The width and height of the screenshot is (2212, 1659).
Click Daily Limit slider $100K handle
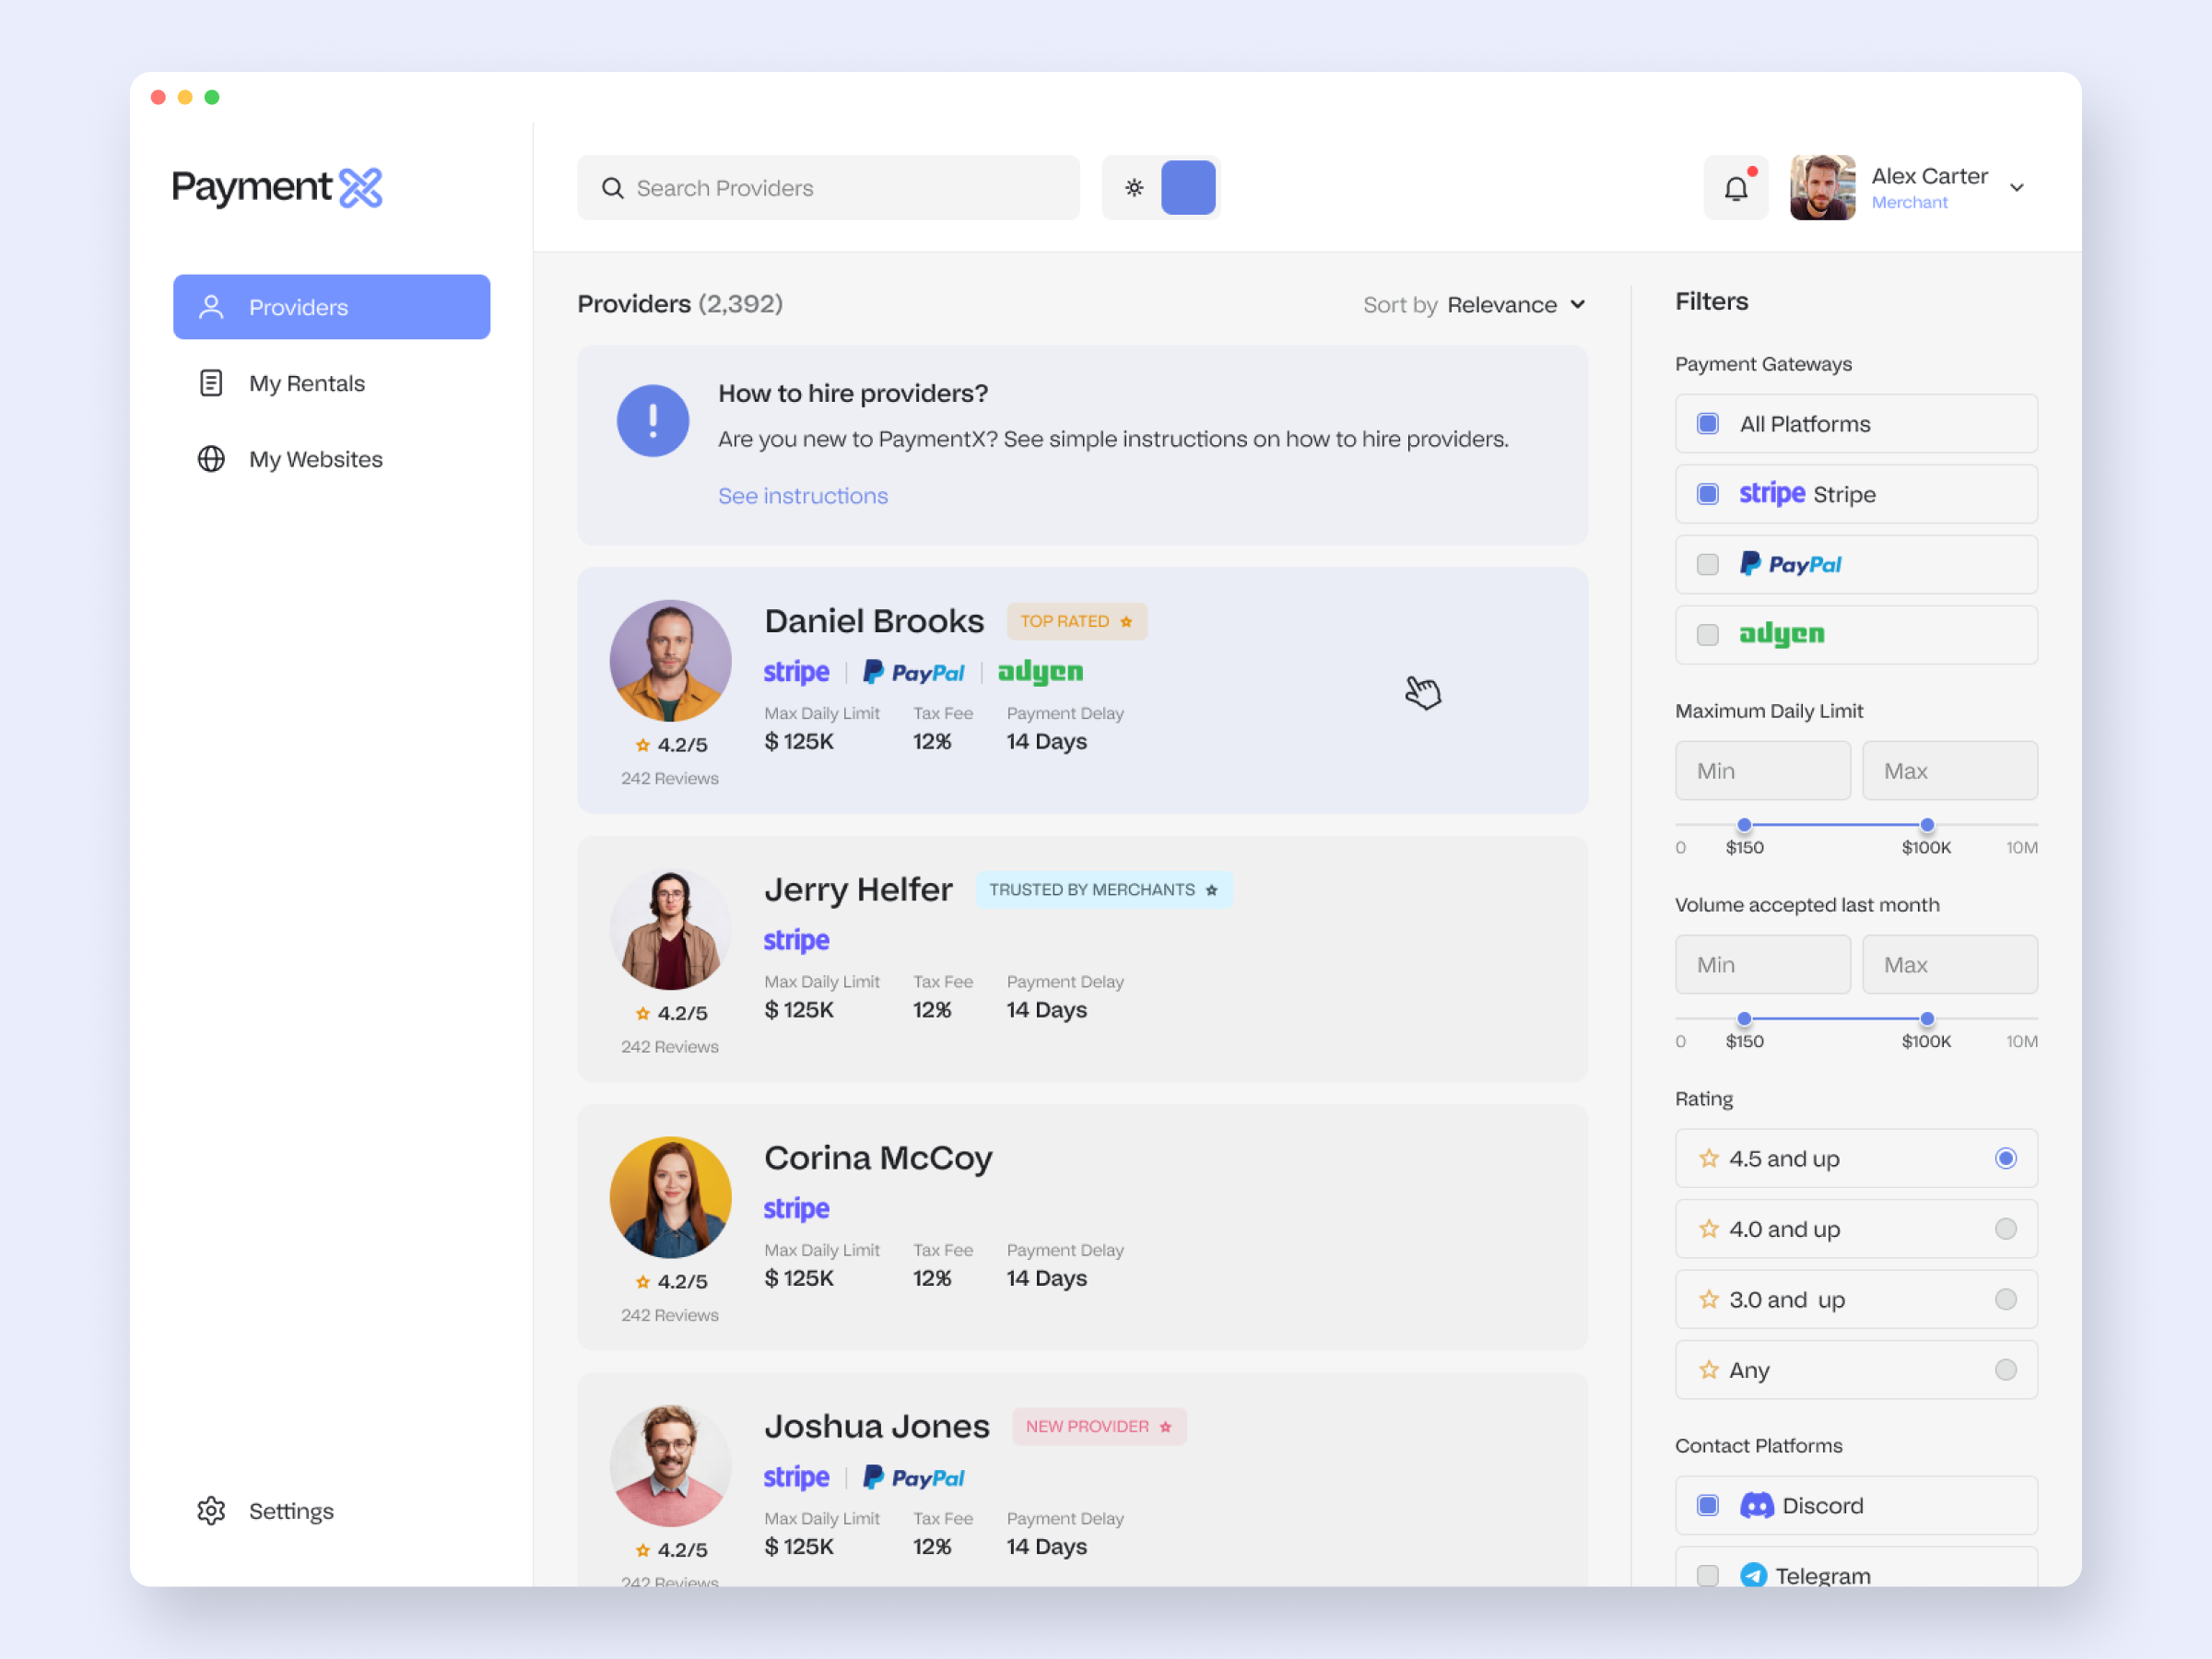point(1927,825)
